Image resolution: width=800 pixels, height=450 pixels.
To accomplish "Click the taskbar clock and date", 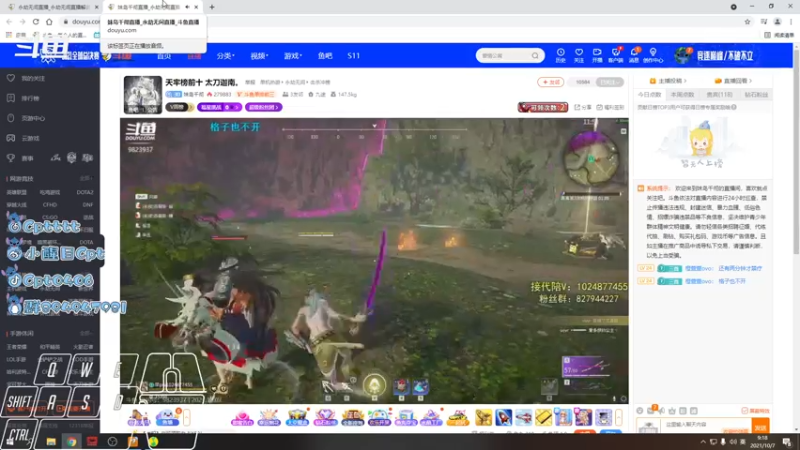I will [x=761, y=441].
